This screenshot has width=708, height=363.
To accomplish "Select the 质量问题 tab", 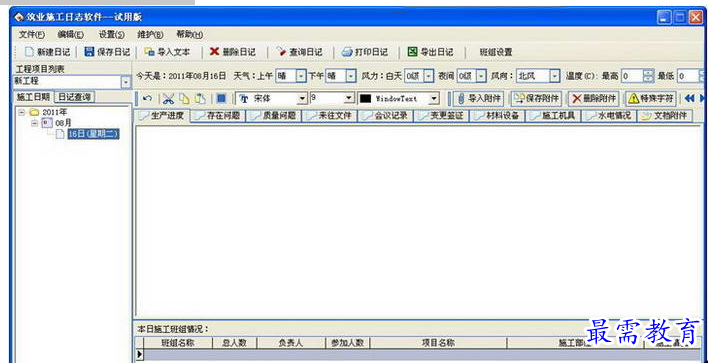I will click(x=274, y=116).
